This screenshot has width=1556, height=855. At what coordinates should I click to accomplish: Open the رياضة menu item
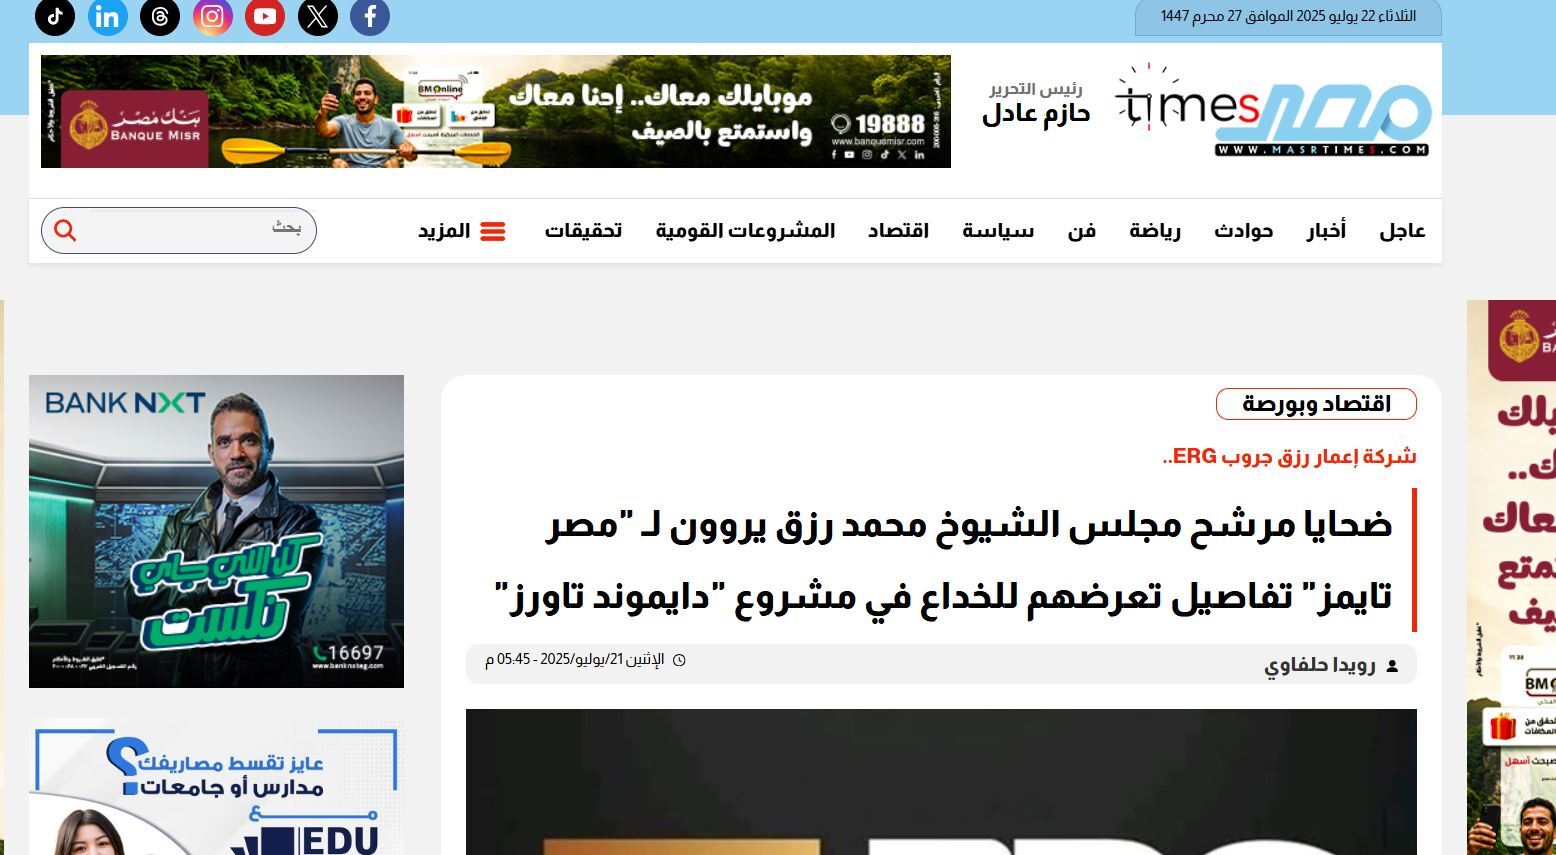pyautogui.click(x=1155, y=231)
